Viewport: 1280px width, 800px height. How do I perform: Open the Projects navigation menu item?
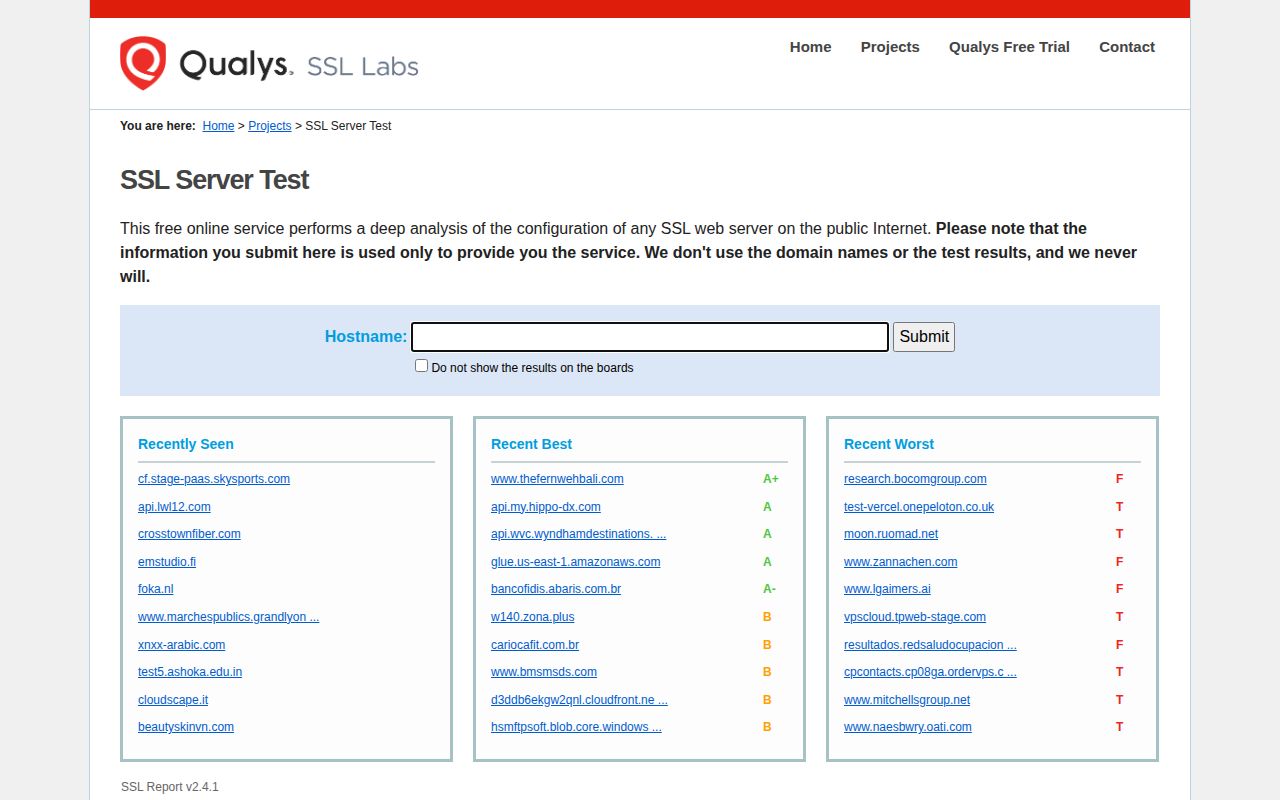pos(889,47)
